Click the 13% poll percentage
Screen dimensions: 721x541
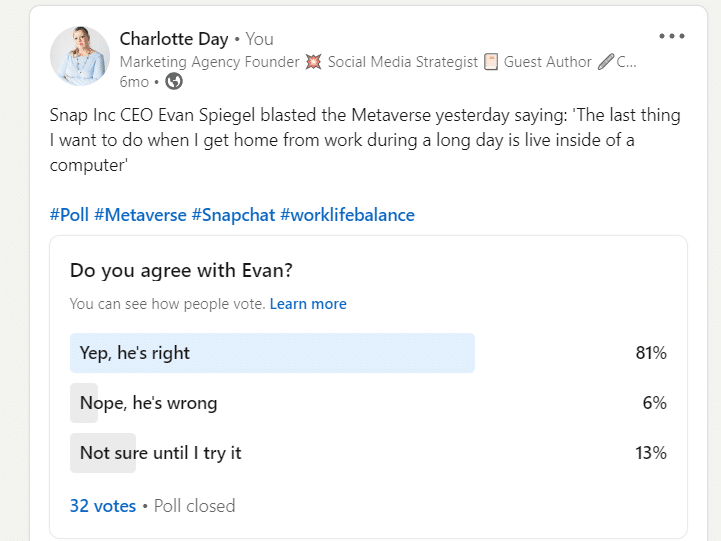(650, 453)
